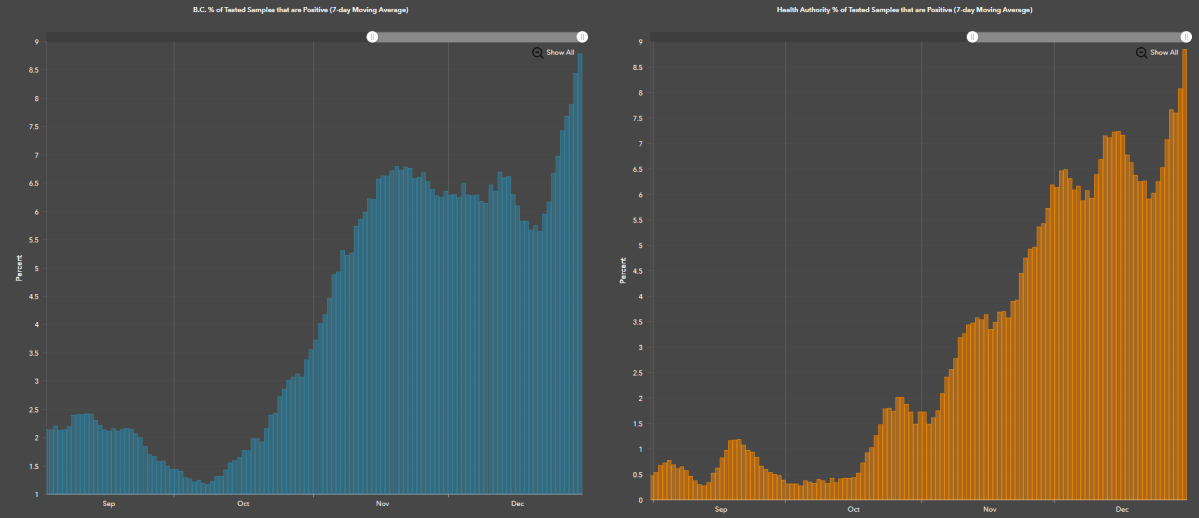1199x518 pixels.
Task: Click selected light range of B.C. scrollbar
Action: pyautogui.click(x=477, y=37)
